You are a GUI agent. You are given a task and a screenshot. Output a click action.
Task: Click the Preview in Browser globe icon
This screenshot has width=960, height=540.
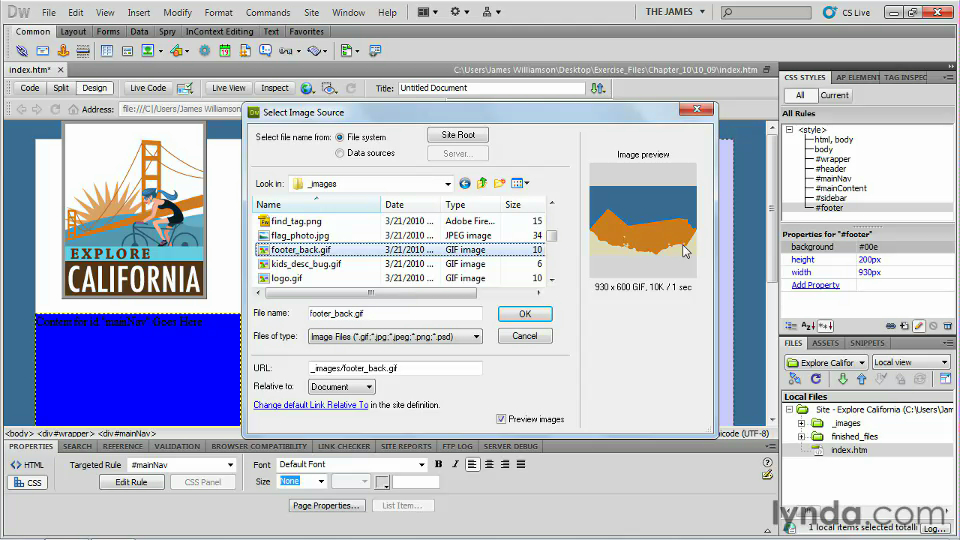(307, 88)
